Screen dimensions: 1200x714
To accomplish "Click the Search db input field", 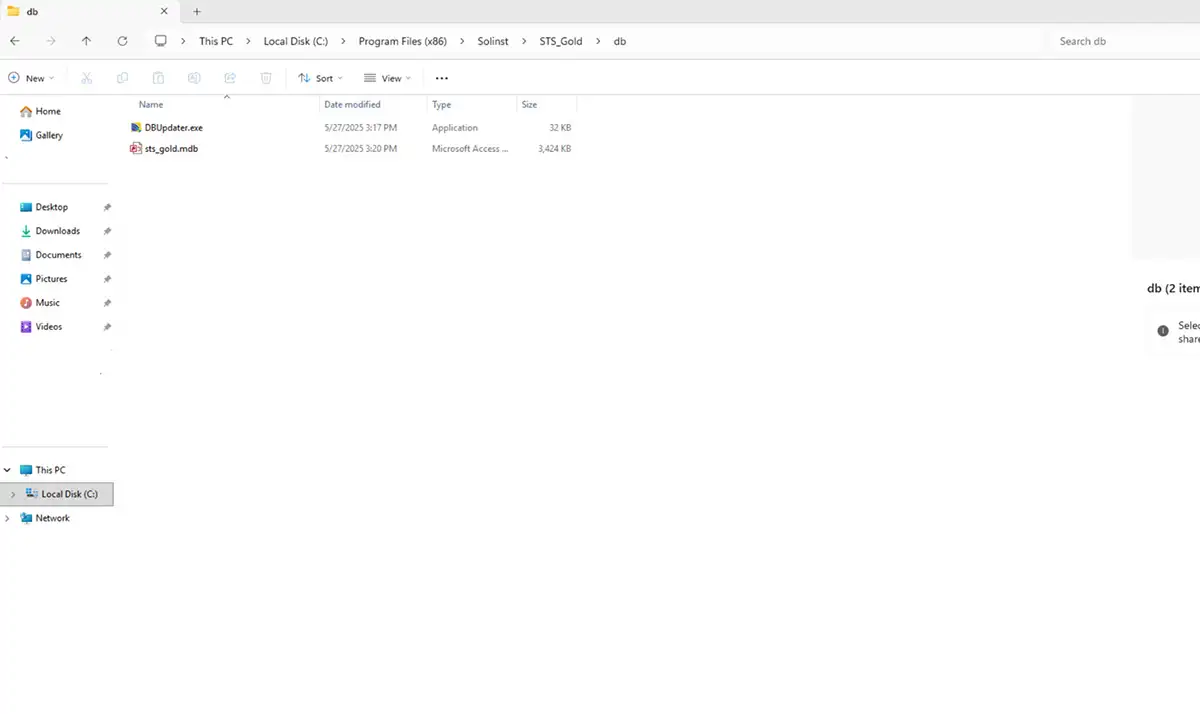I will (1120, 41).
